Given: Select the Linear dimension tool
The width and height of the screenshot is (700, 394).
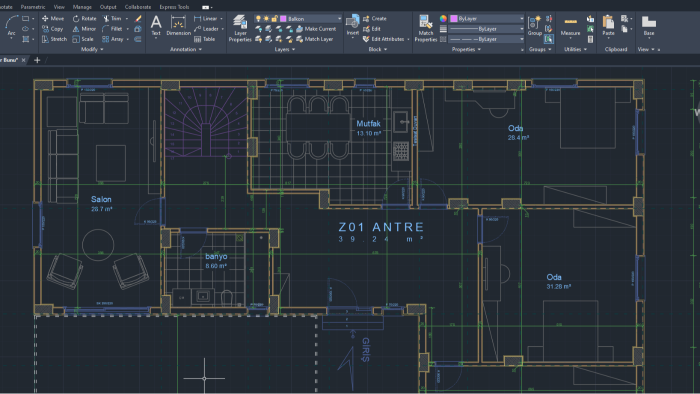Looking at the screenshot, I should click(205, 18).
